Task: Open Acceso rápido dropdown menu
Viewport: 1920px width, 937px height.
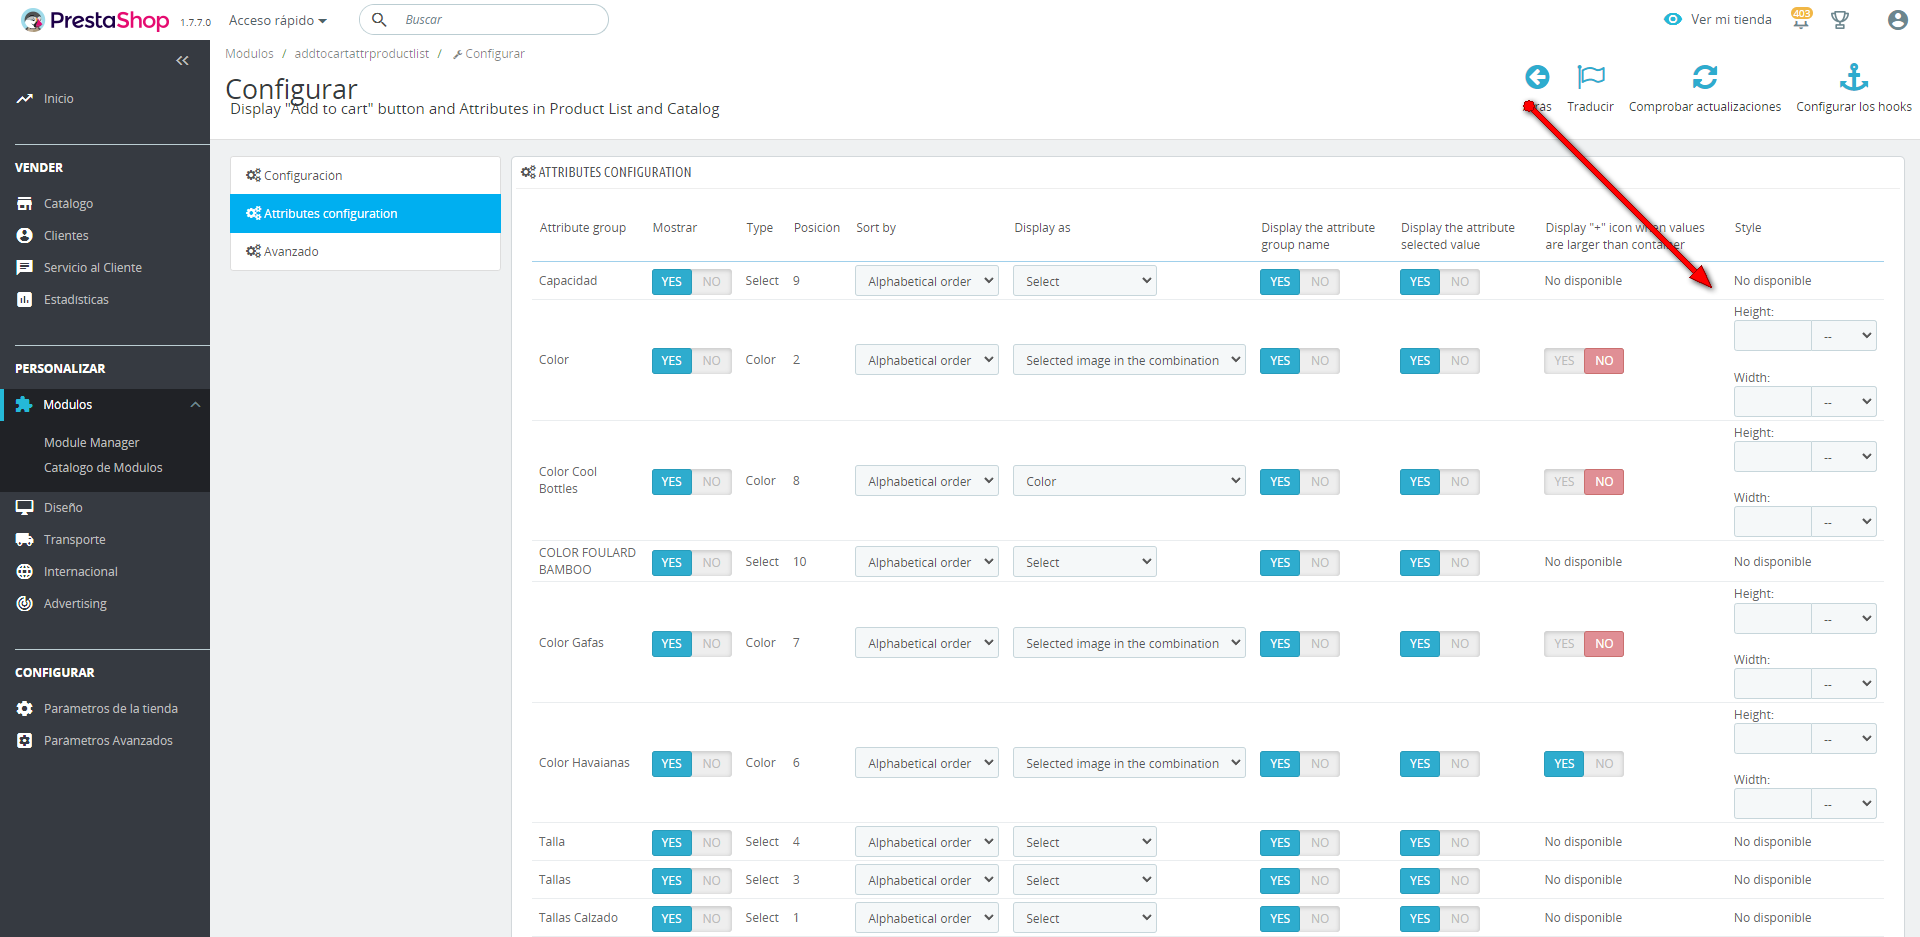Action: tap(277, 20)
